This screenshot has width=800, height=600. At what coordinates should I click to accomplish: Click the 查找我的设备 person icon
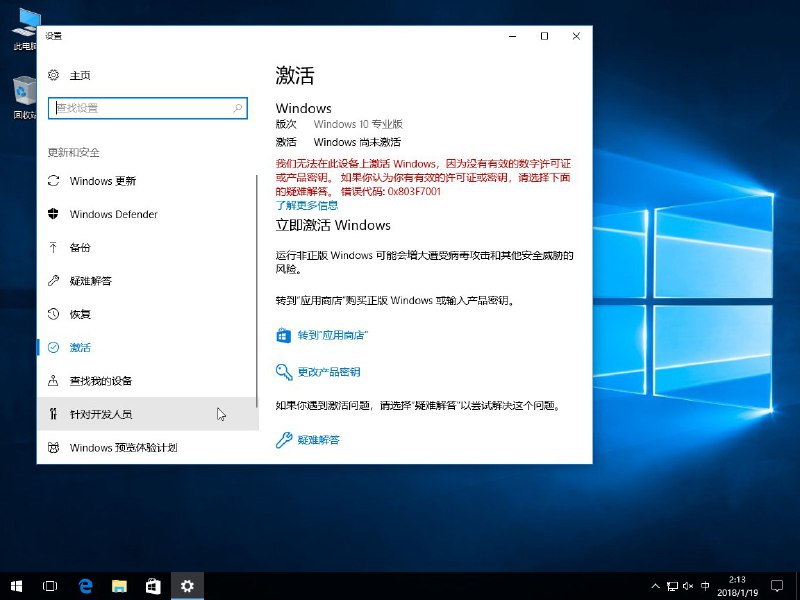(54, 381)
